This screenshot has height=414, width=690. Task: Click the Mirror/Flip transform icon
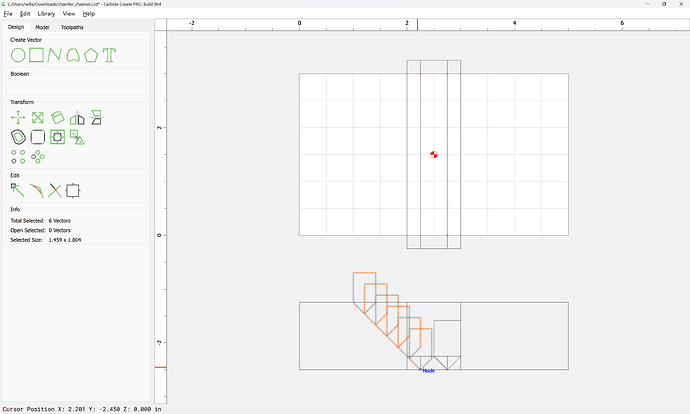click(x=77, y=118)
